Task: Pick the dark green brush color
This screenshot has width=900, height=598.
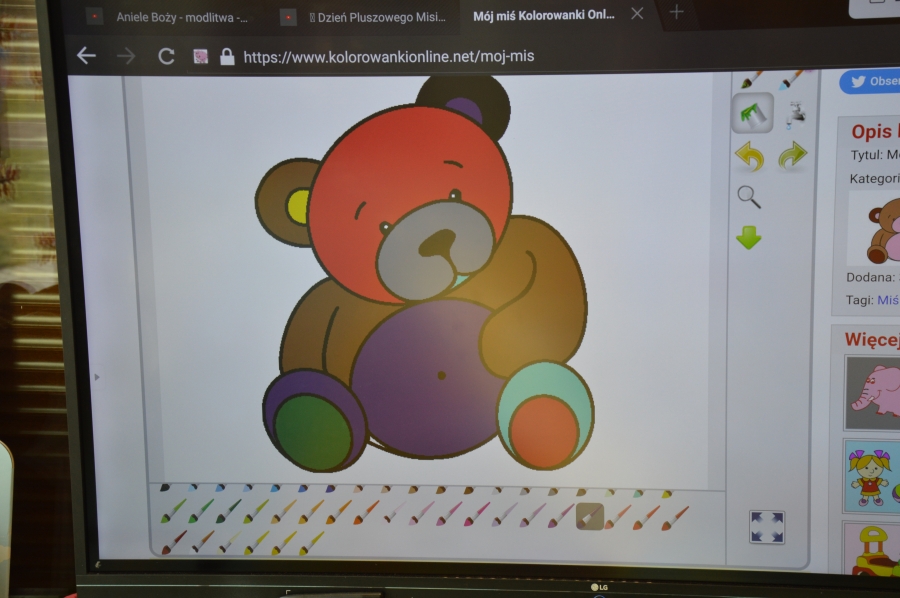Action: click(x=228, y=511)
